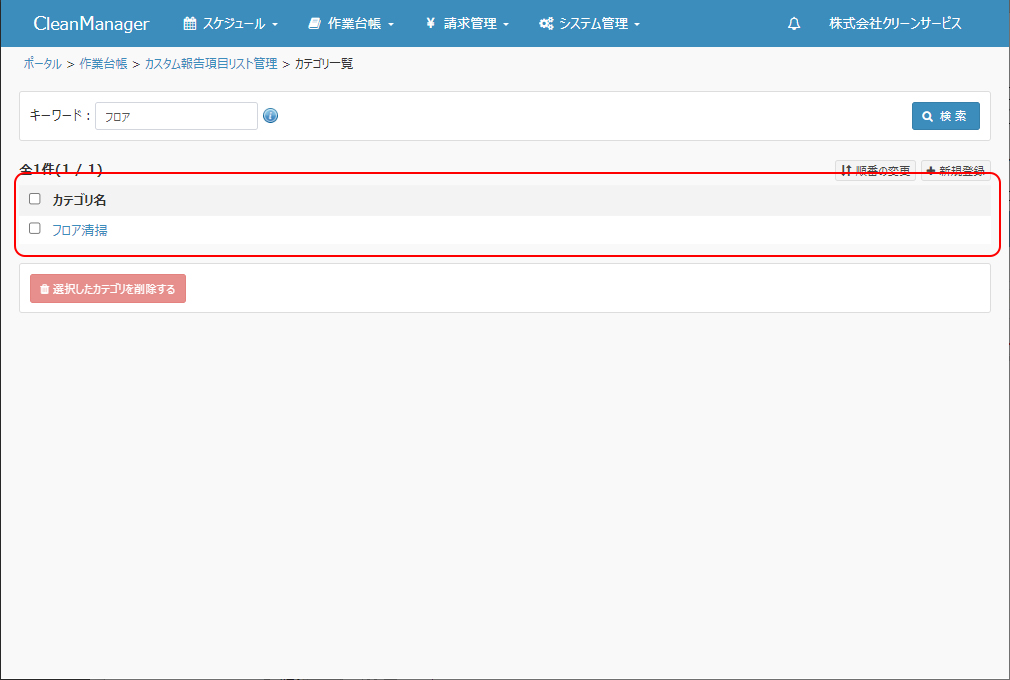
Task: Open the スケジュール menu
Action: (x=231, y=24)
